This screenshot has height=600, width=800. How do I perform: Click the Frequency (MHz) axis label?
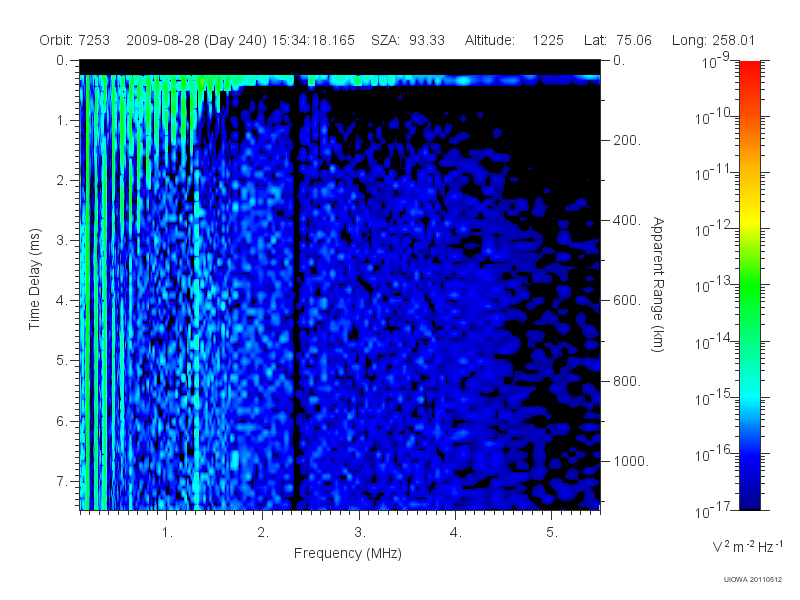tap(347, 554)
